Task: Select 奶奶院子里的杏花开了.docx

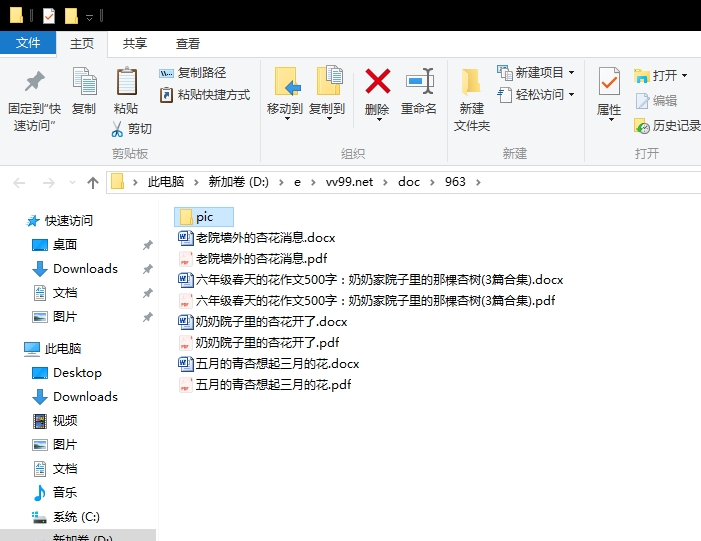Action: [x=262, y=321]
